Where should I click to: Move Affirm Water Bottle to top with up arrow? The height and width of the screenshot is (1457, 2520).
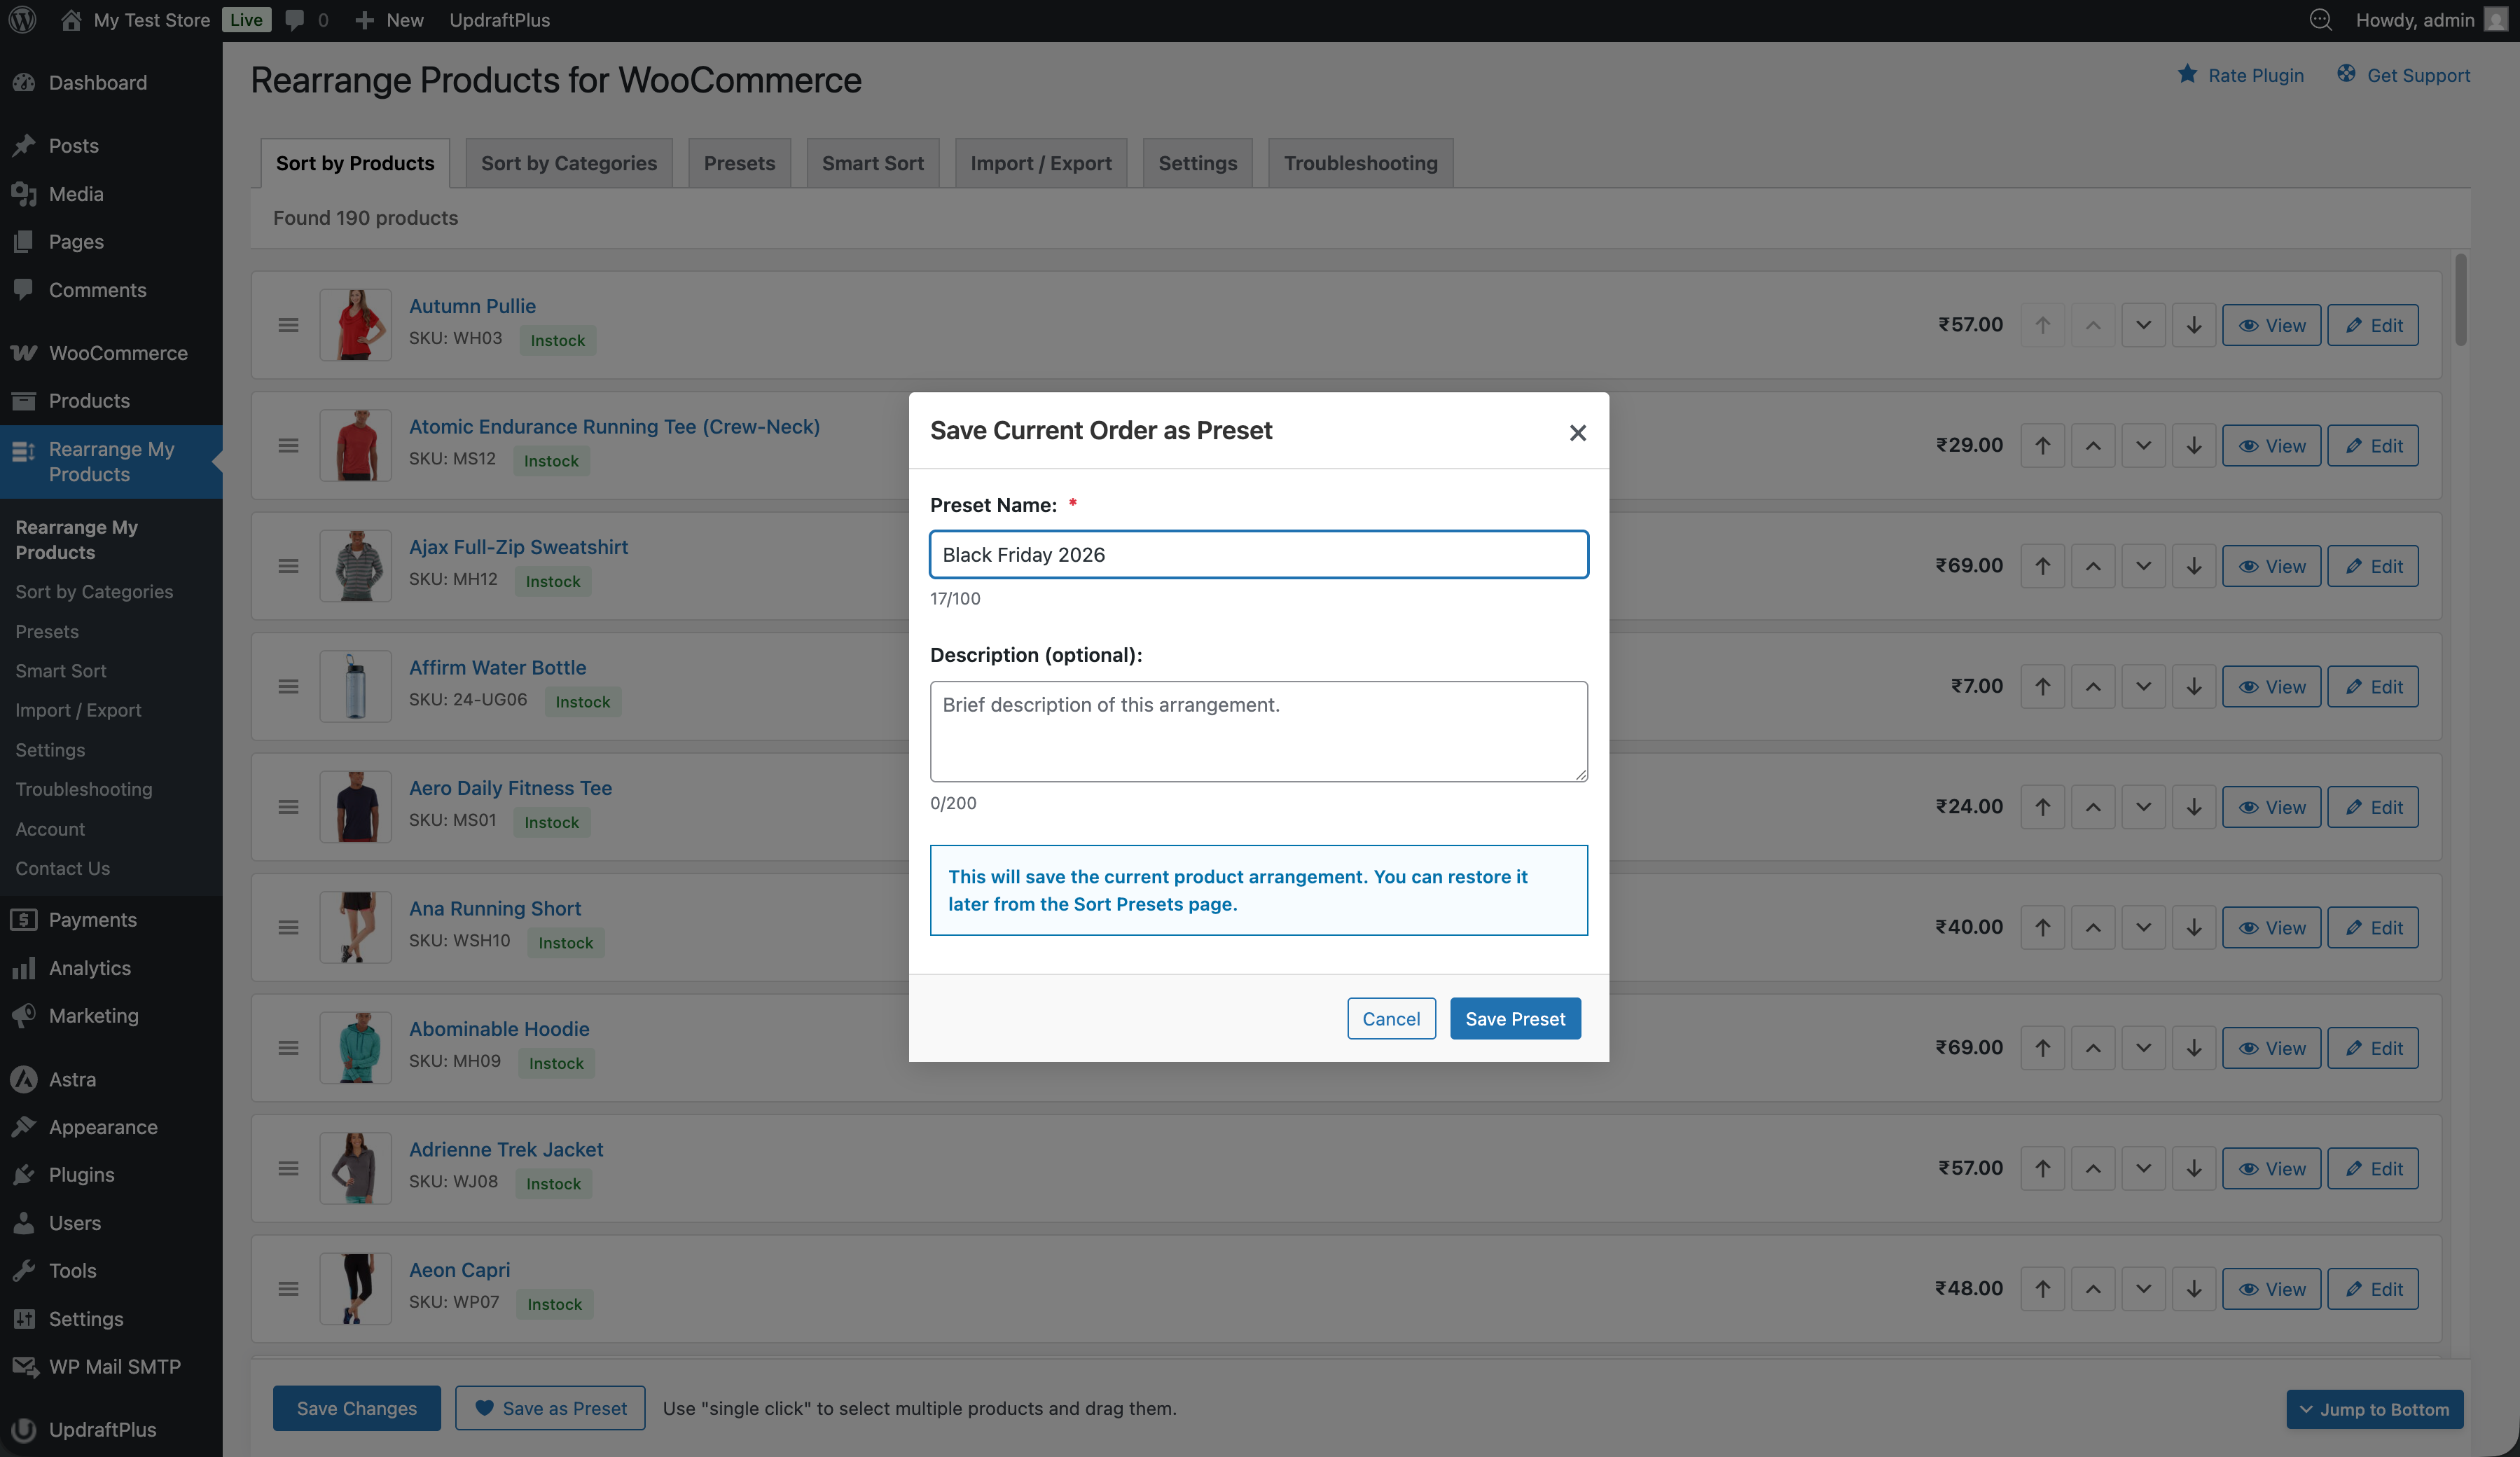point(2043,686)
